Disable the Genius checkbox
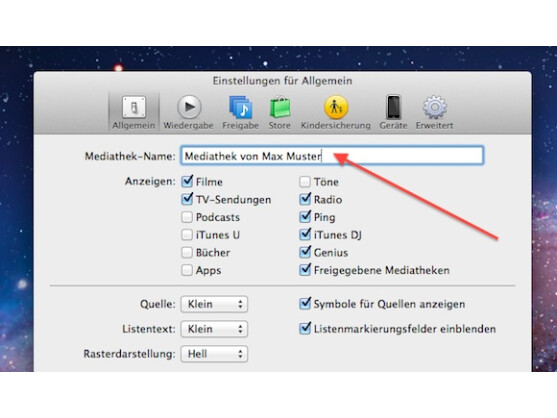This screenshot has height=418, width=557. click(x=305, y=253)
